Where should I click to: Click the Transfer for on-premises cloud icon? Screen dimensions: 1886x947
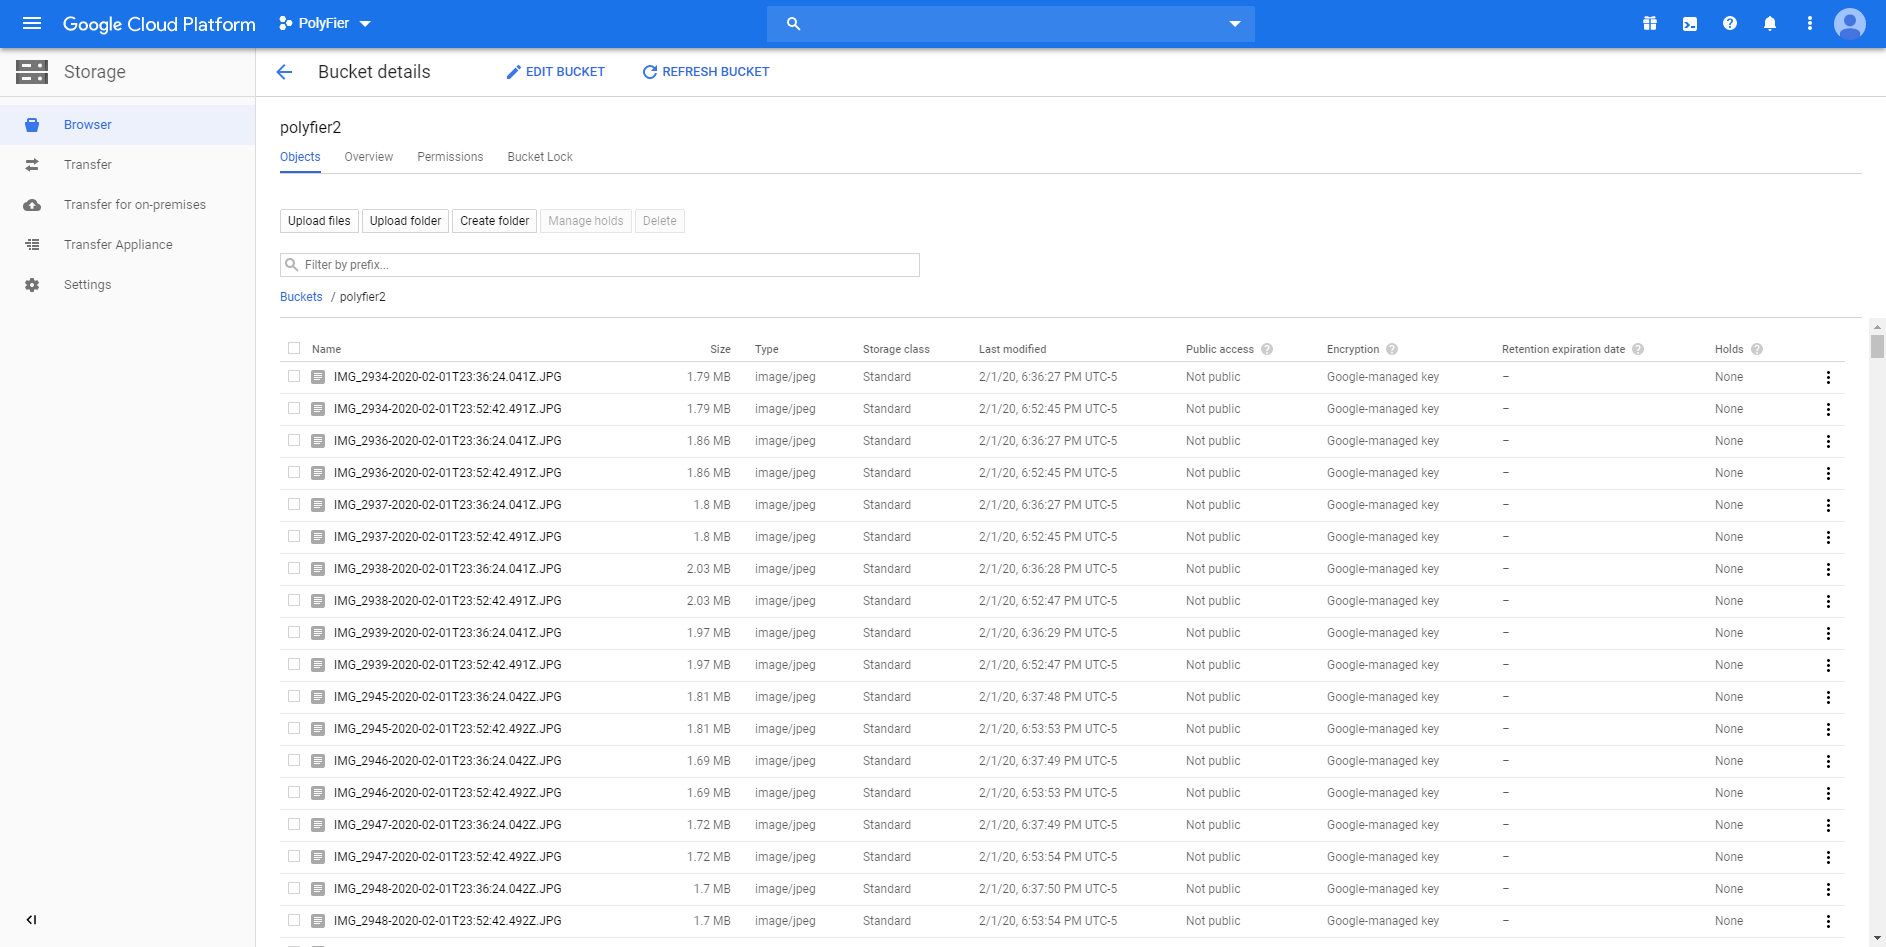[32, 205]
